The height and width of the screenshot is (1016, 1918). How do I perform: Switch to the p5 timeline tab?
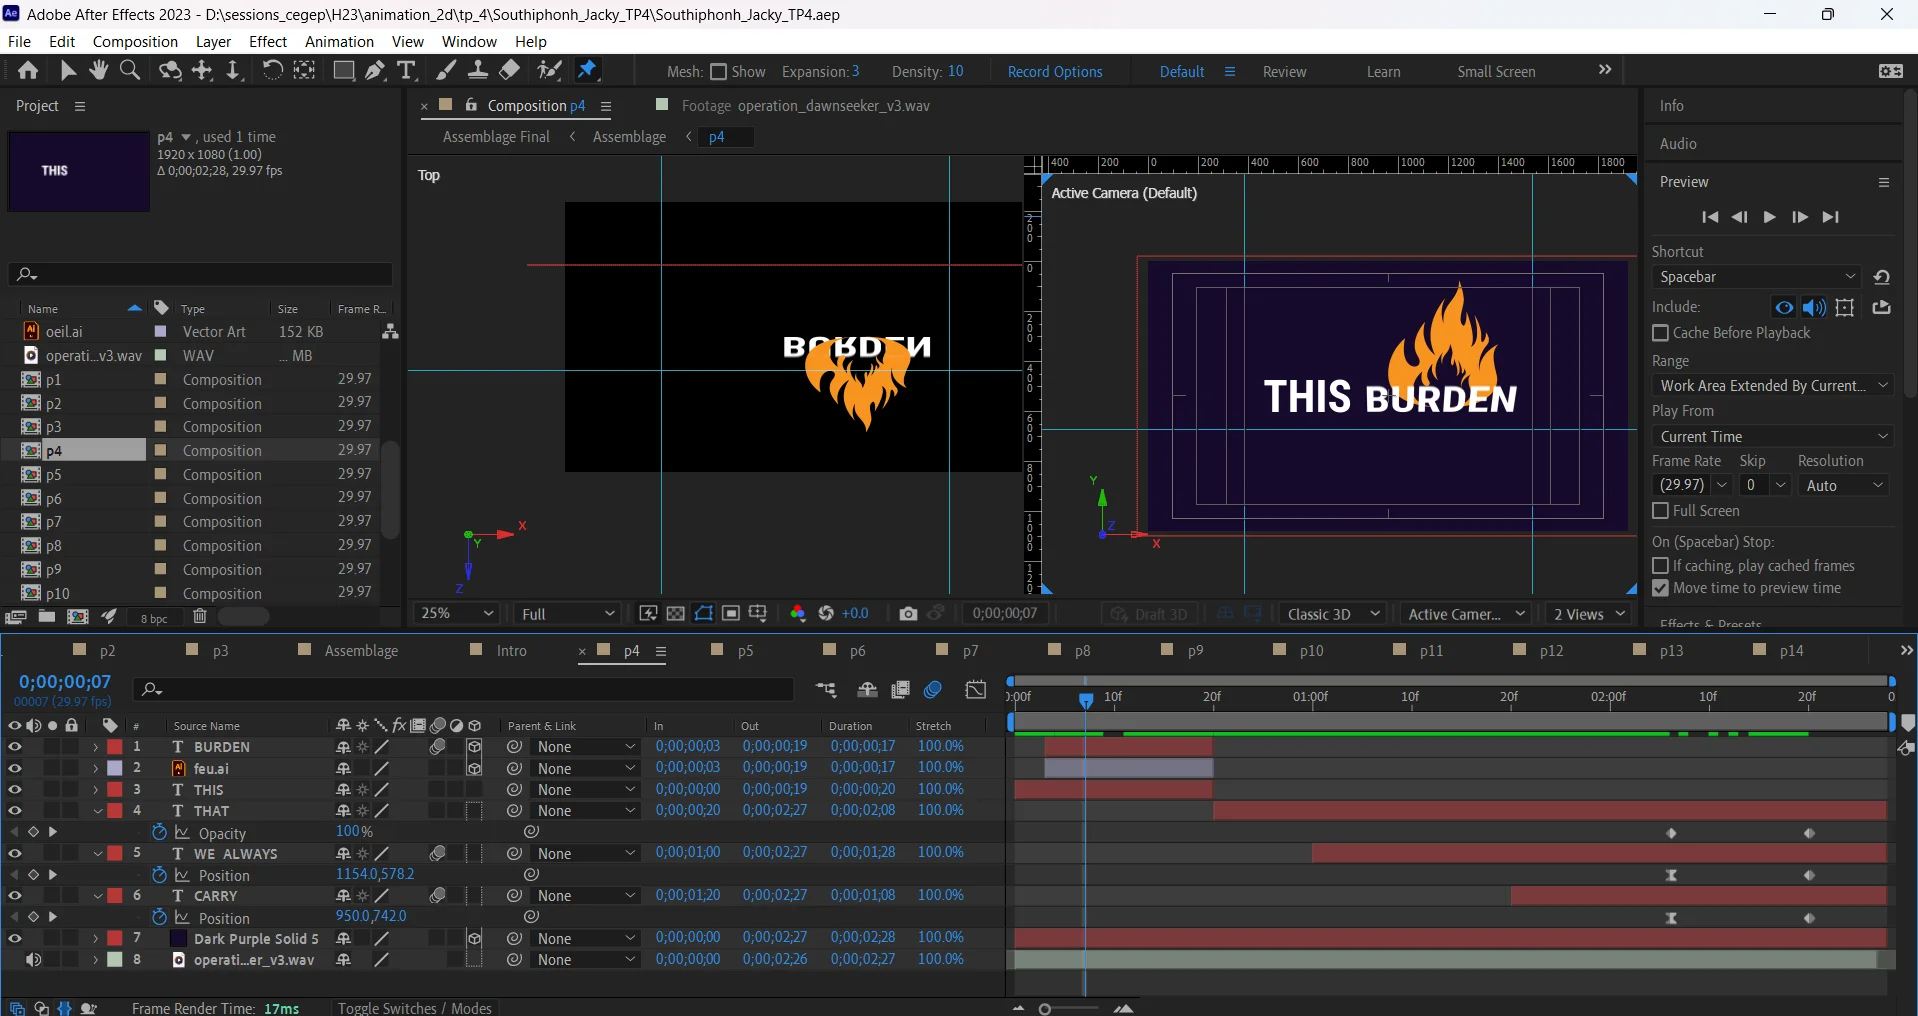coord(745,651)
